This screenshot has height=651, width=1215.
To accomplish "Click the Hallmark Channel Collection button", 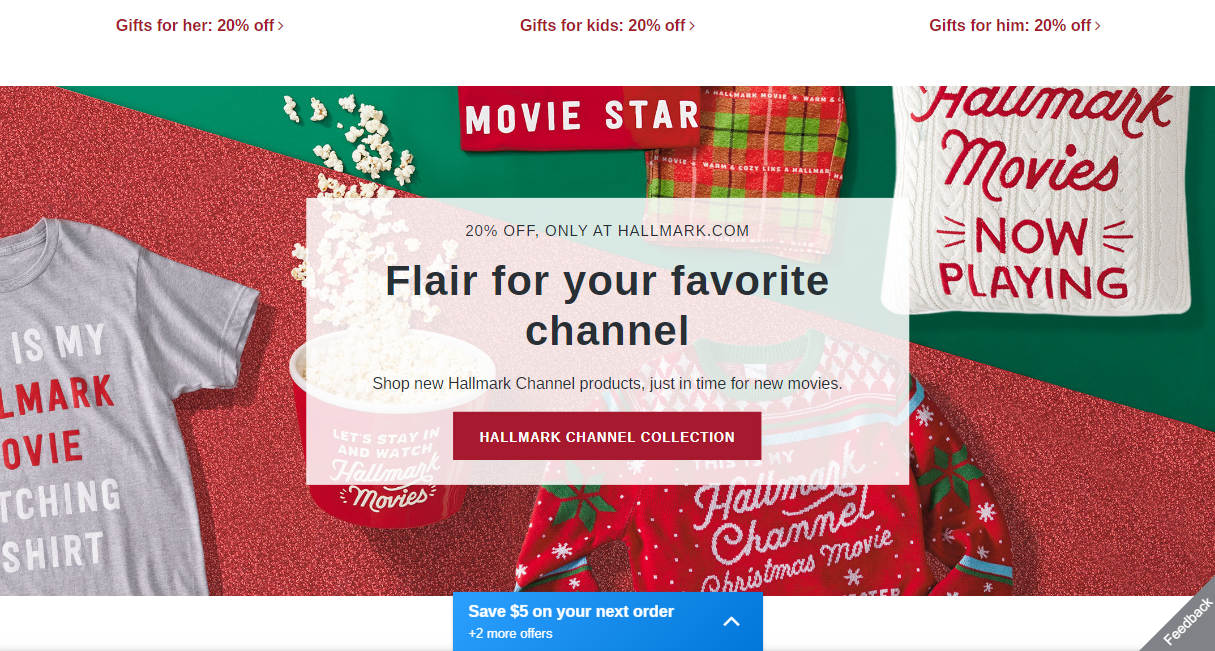I will 607,436.
